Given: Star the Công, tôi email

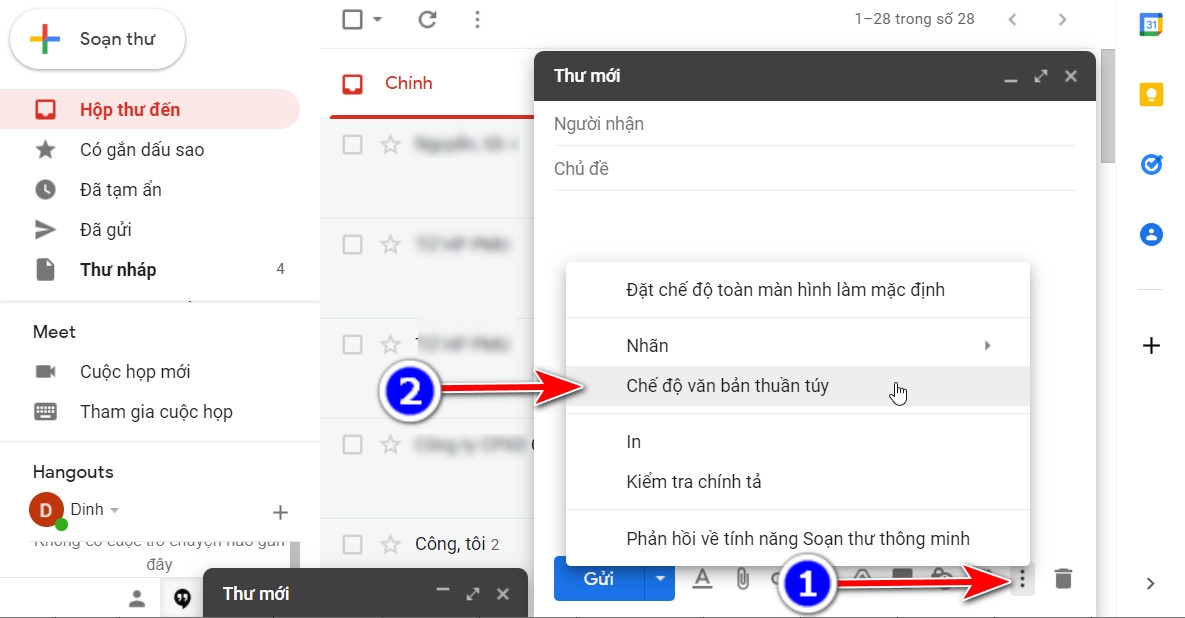Looking at the screenshot, I should click(x=390, y=544).
